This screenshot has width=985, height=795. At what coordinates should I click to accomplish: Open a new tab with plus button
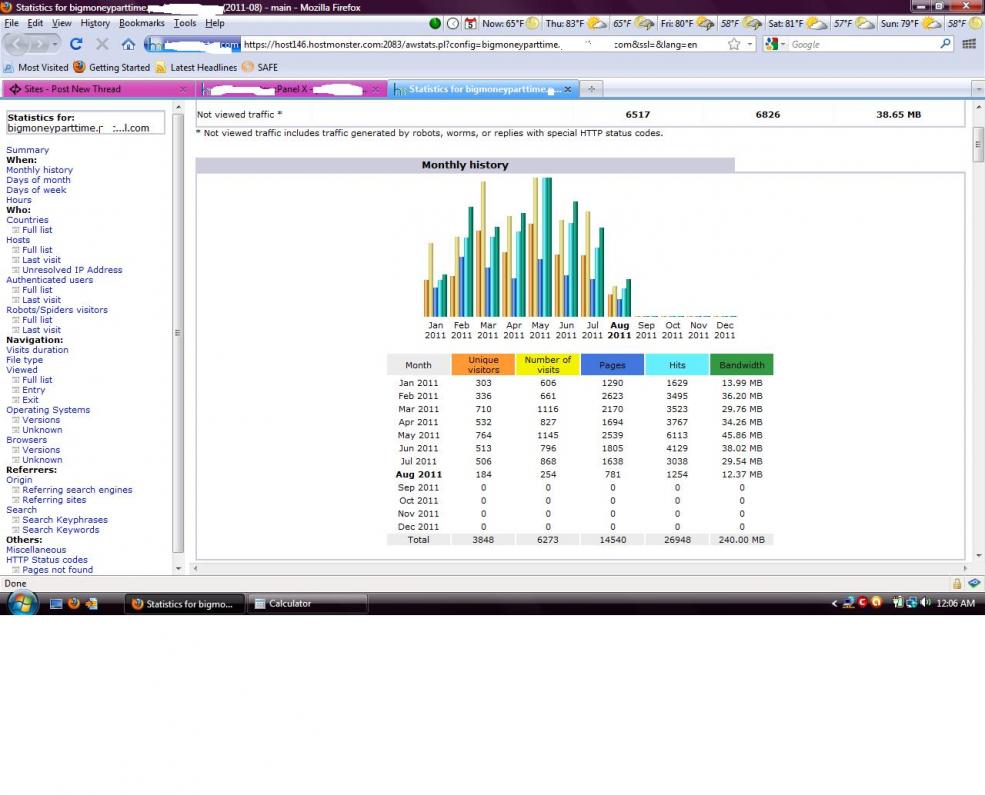click(x=591, y=89)
